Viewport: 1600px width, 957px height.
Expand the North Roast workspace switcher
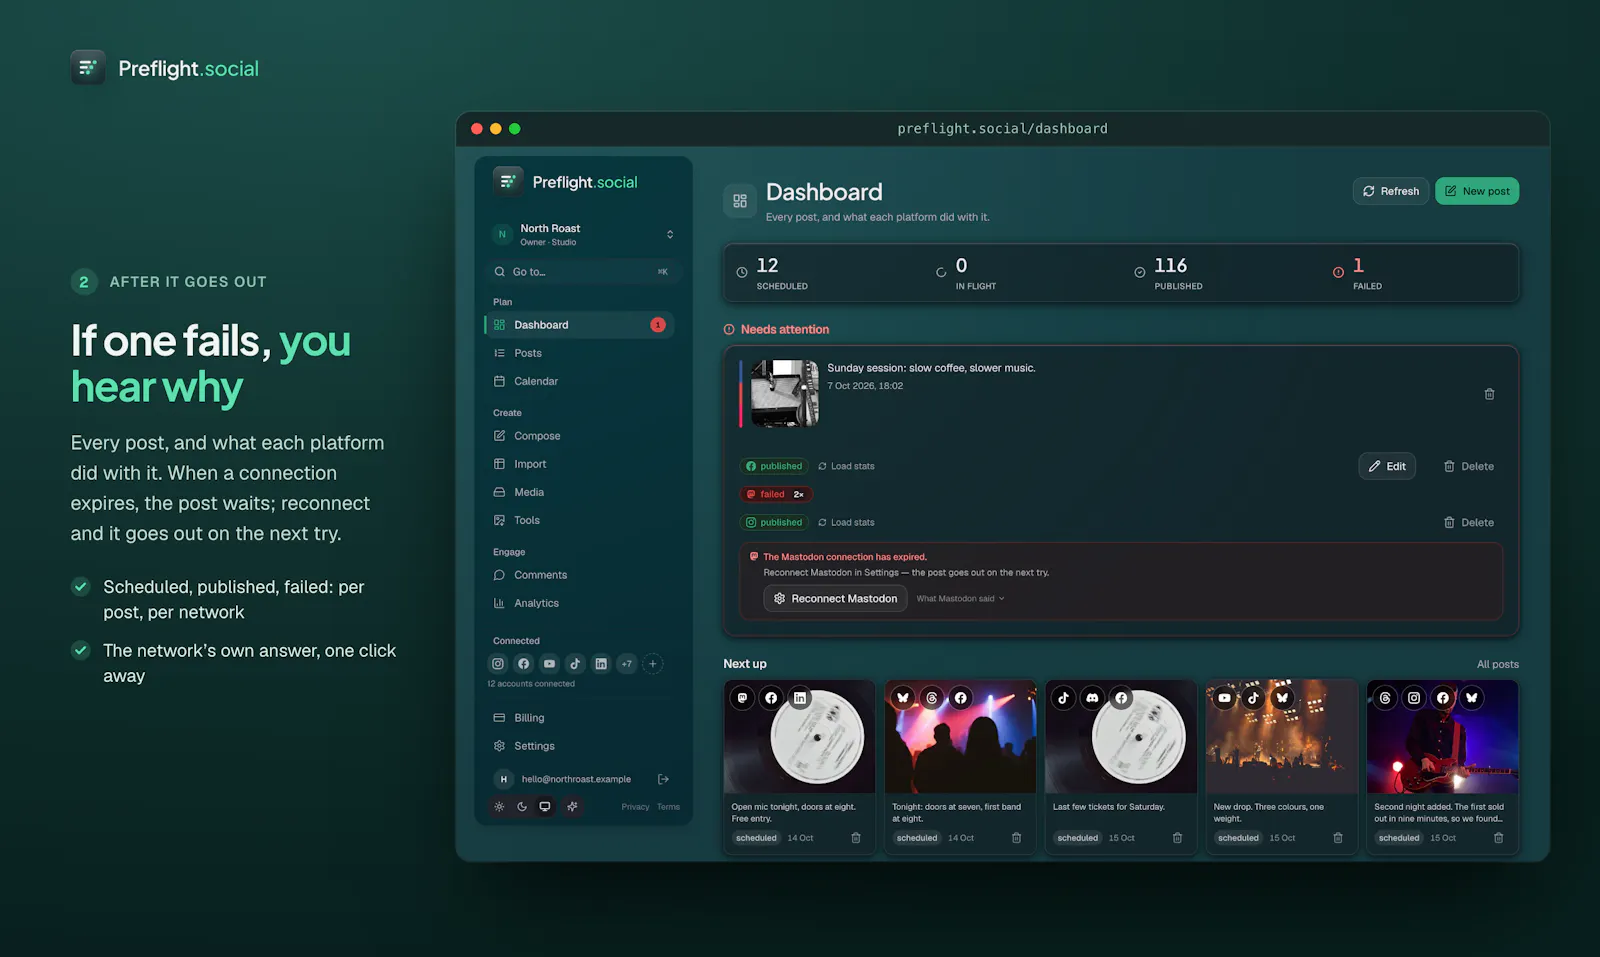click(x=584, y=234)
